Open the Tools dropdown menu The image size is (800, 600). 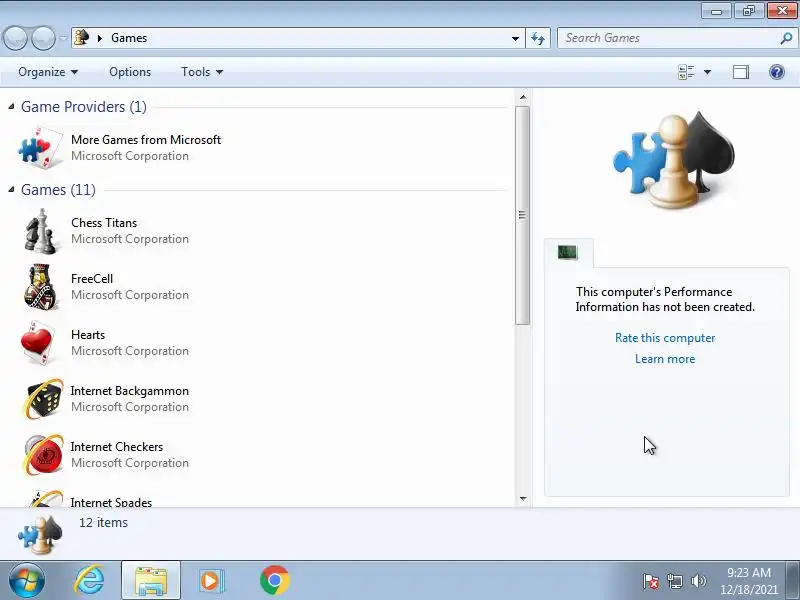(x=202, y=72)
